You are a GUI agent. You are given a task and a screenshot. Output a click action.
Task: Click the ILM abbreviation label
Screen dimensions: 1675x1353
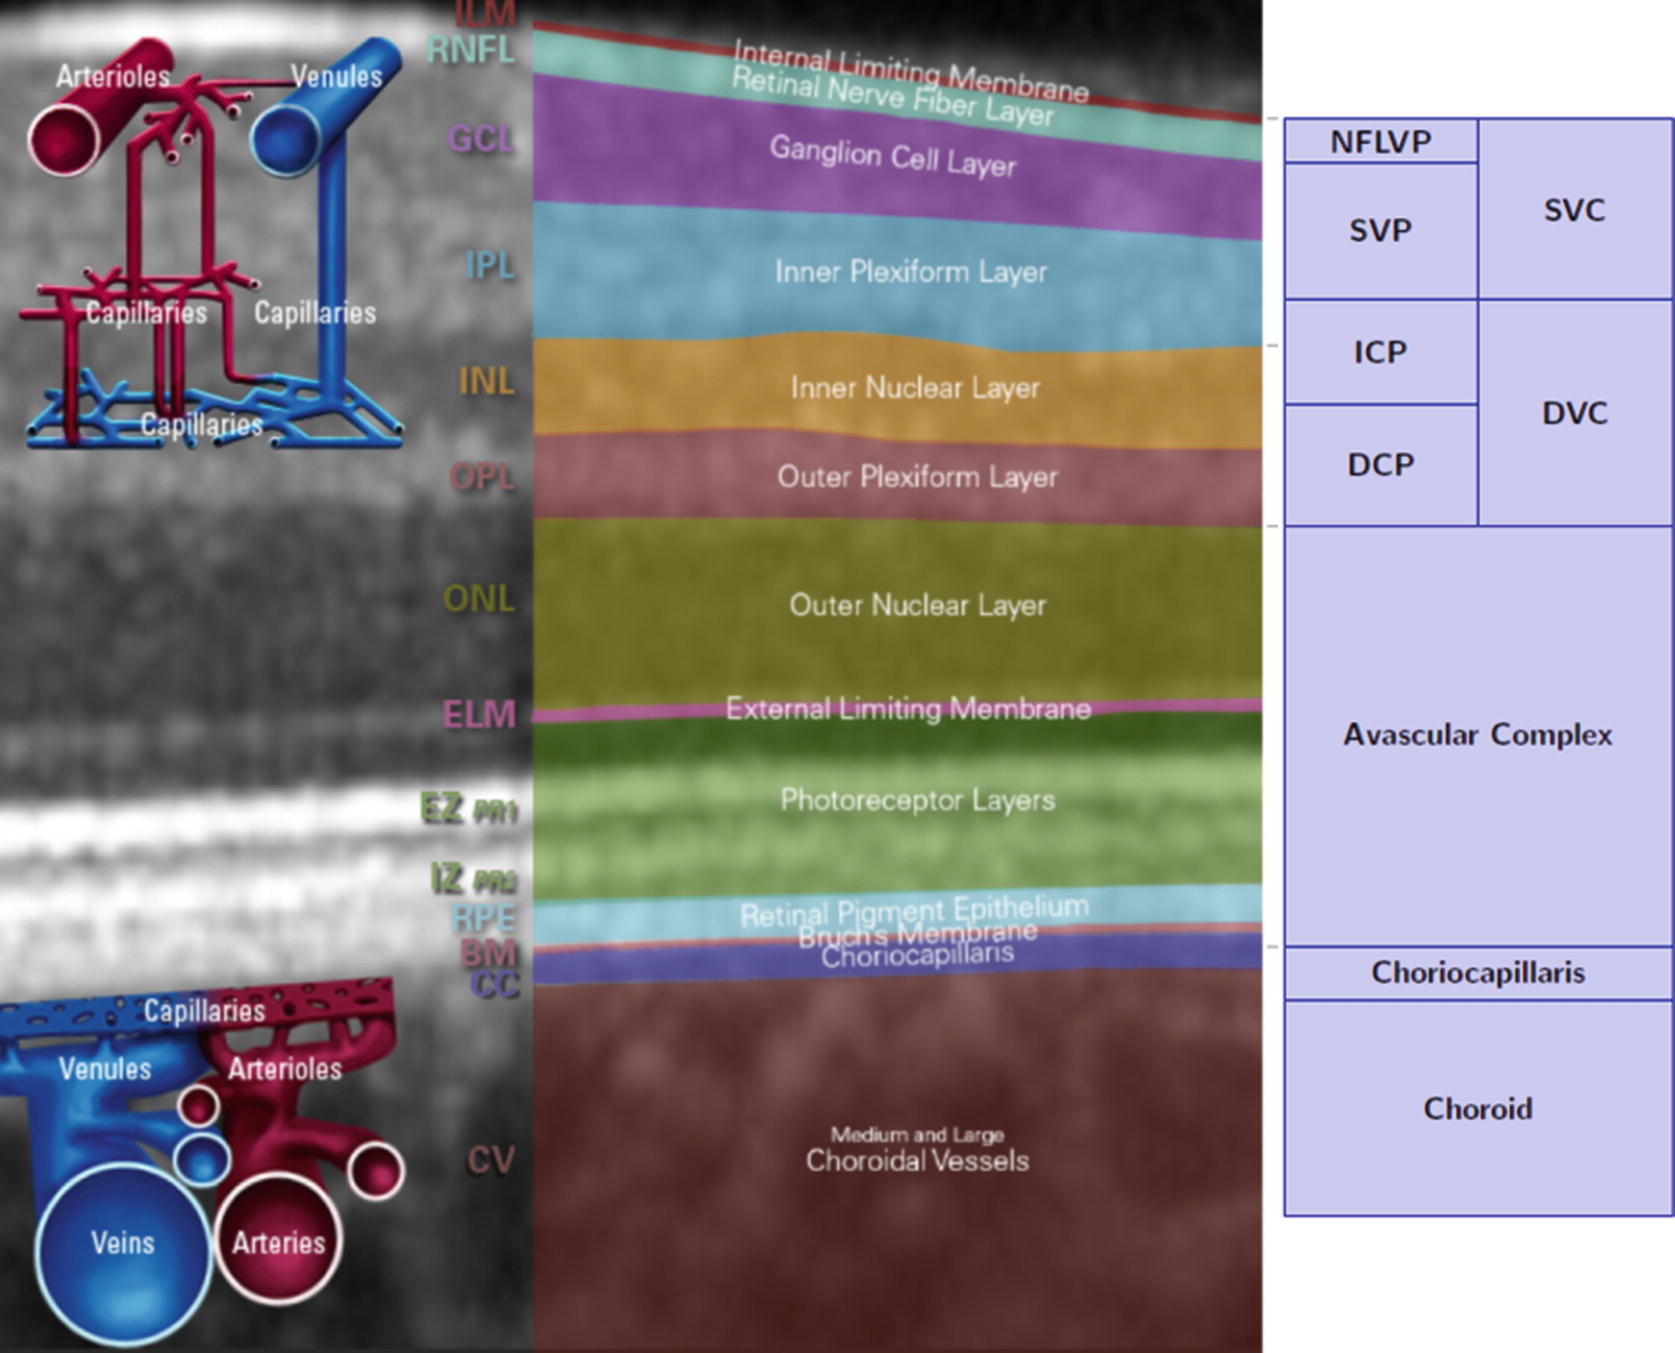486,13
